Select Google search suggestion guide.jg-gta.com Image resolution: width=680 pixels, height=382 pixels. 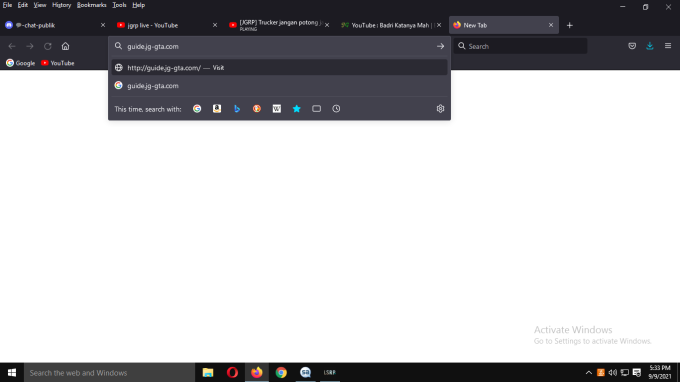click(279, 86)
